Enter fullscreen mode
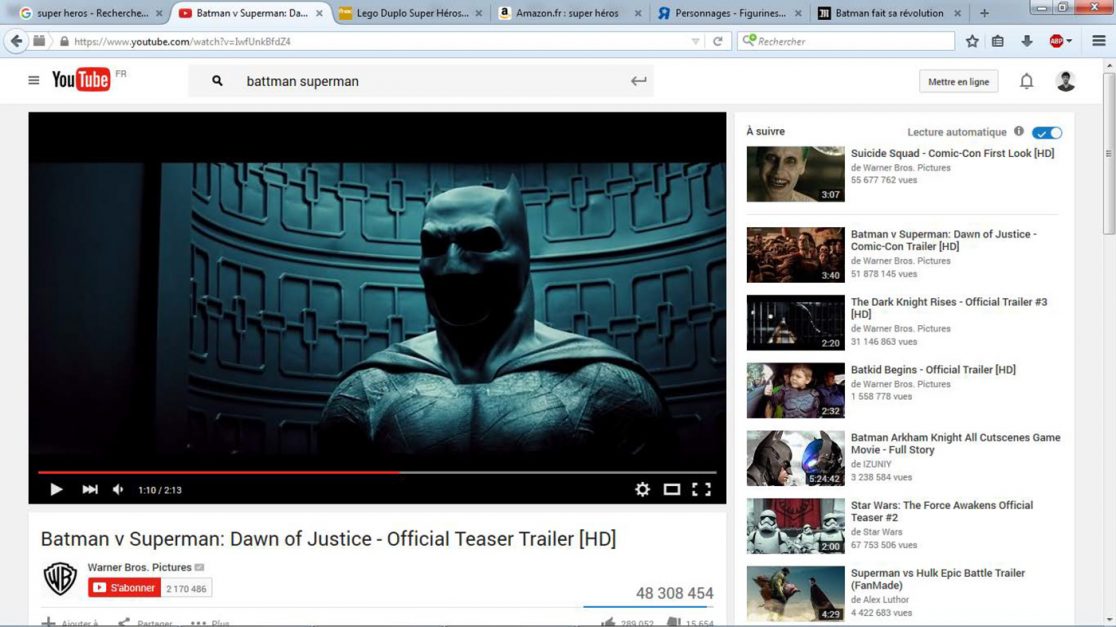This screenshot has height=627, width=1116. click(701, 489)
